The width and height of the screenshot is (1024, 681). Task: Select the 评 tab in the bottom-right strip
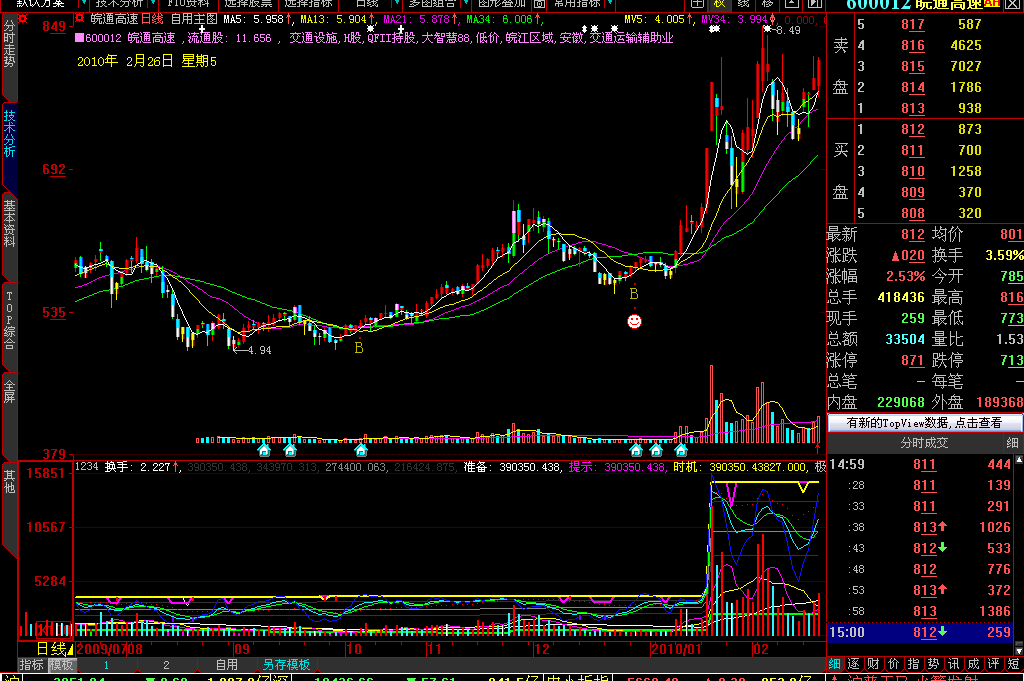coord(993,664)
